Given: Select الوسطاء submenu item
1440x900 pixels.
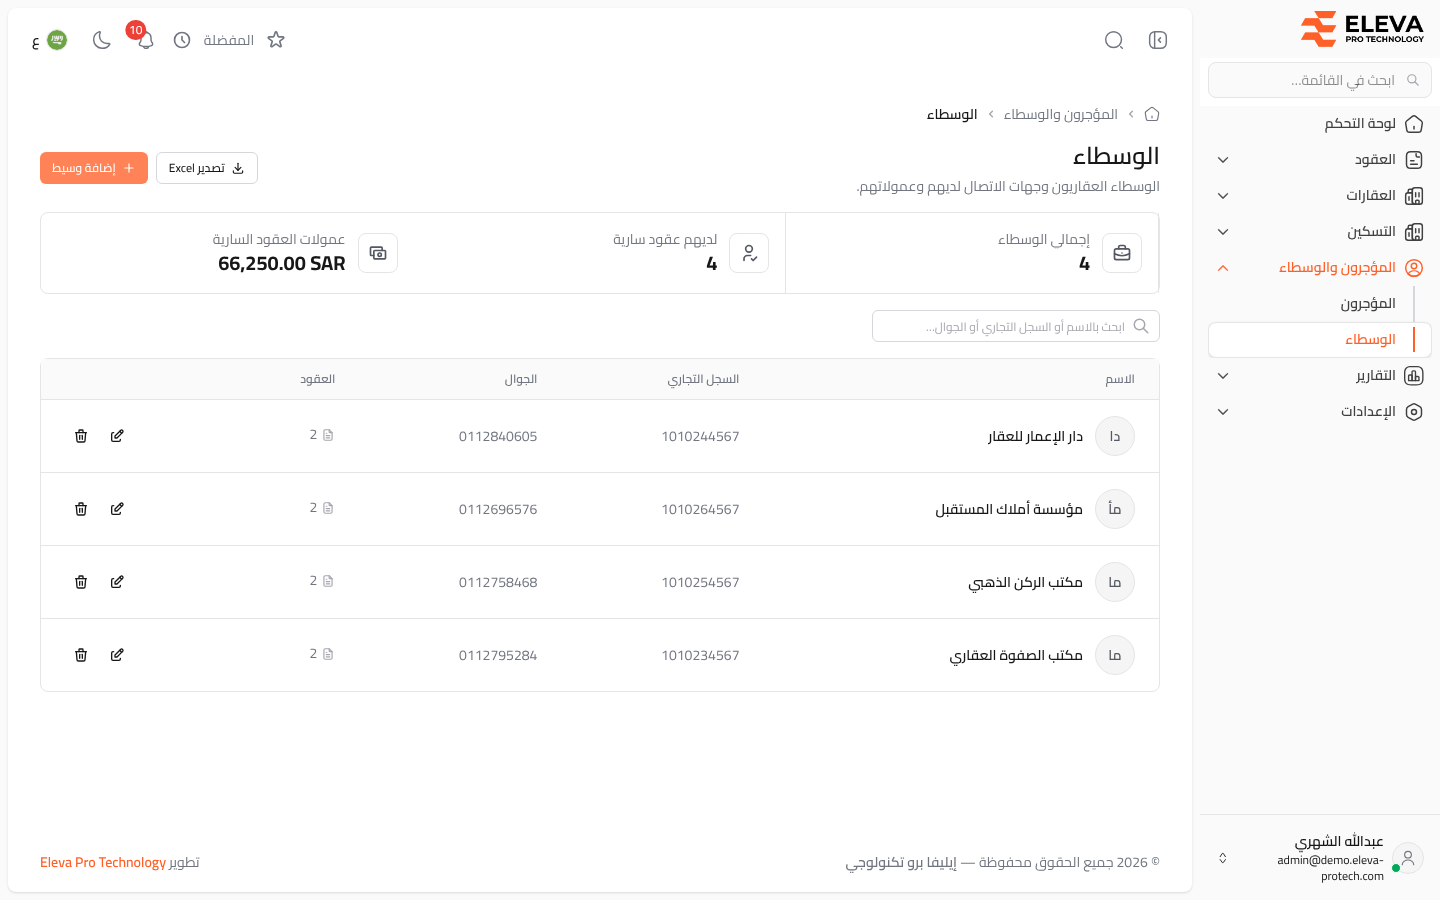Looking at the screenshot, I should pyautogui.click(x=1320, y=340).
